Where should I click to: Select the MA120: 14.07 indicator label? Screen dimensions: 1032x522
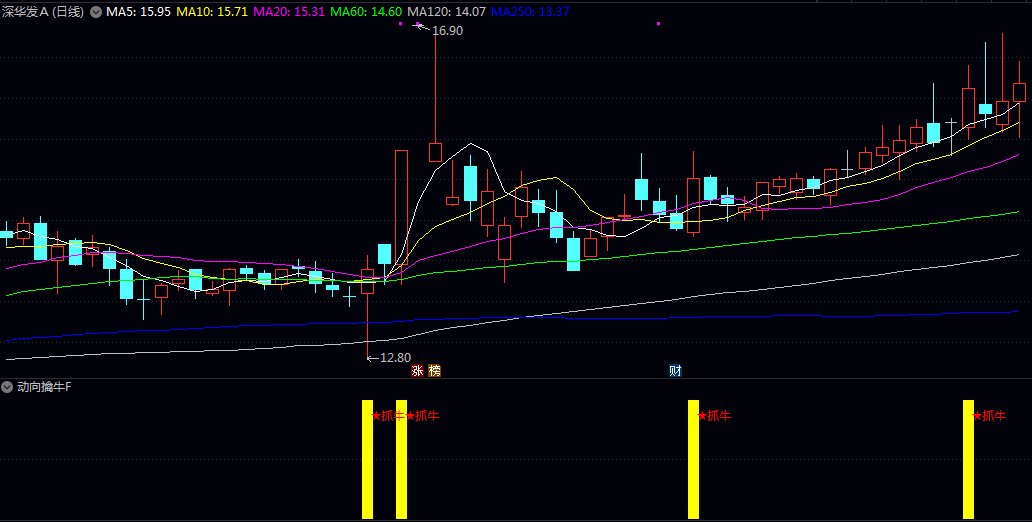[447, 12]
